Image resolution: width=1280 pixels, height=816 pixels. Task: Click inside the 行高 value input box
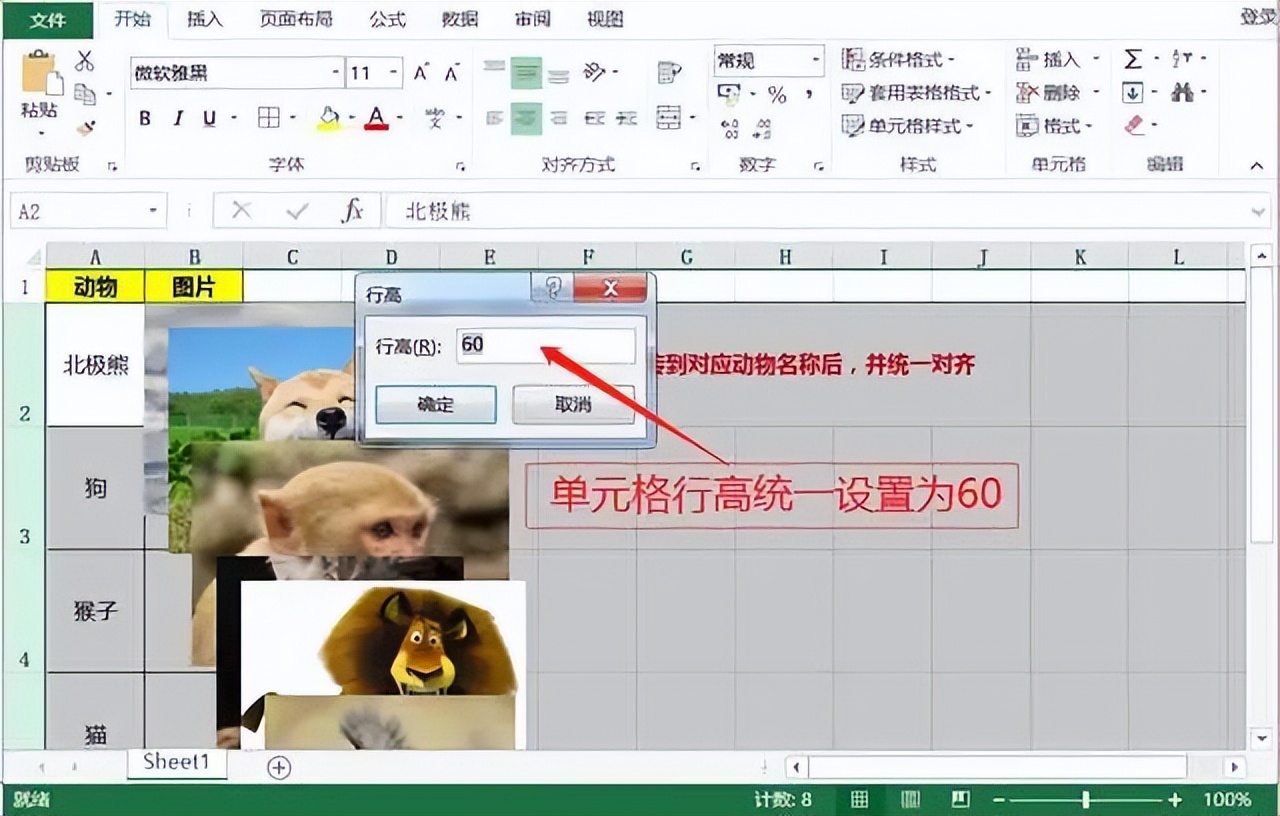pos(547,346)
